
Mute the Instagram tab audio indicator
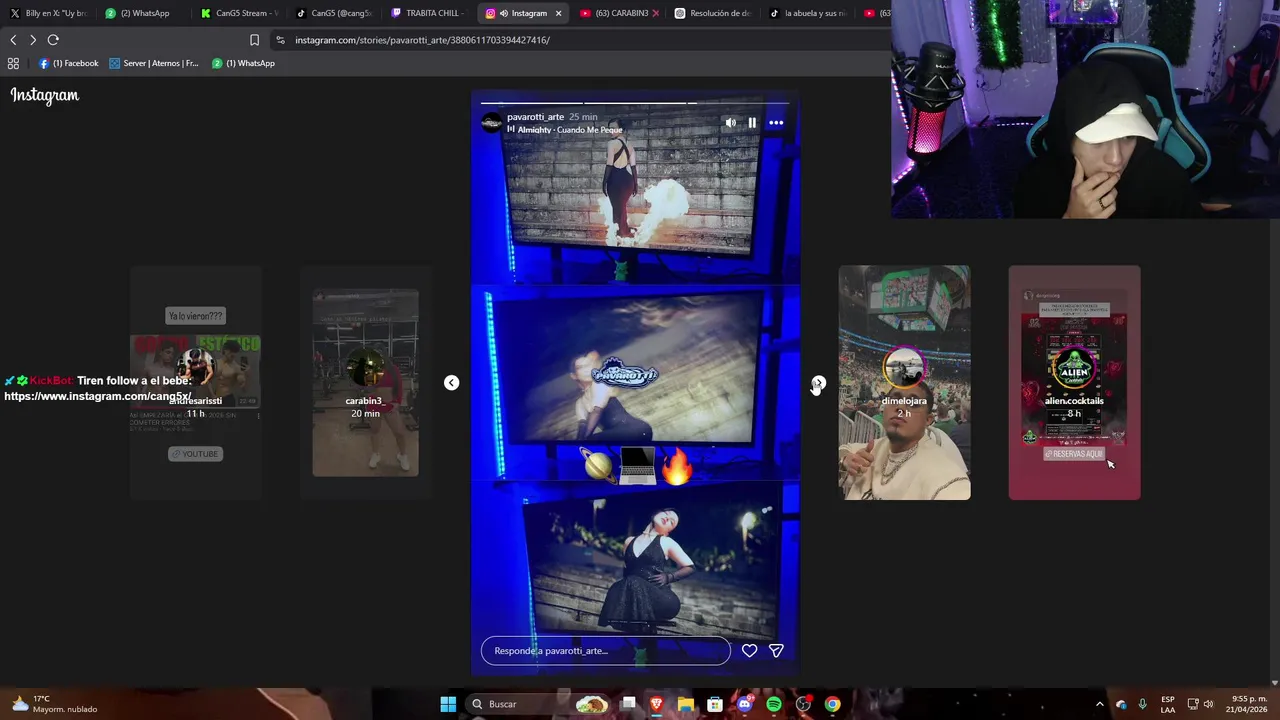point(503,13)
